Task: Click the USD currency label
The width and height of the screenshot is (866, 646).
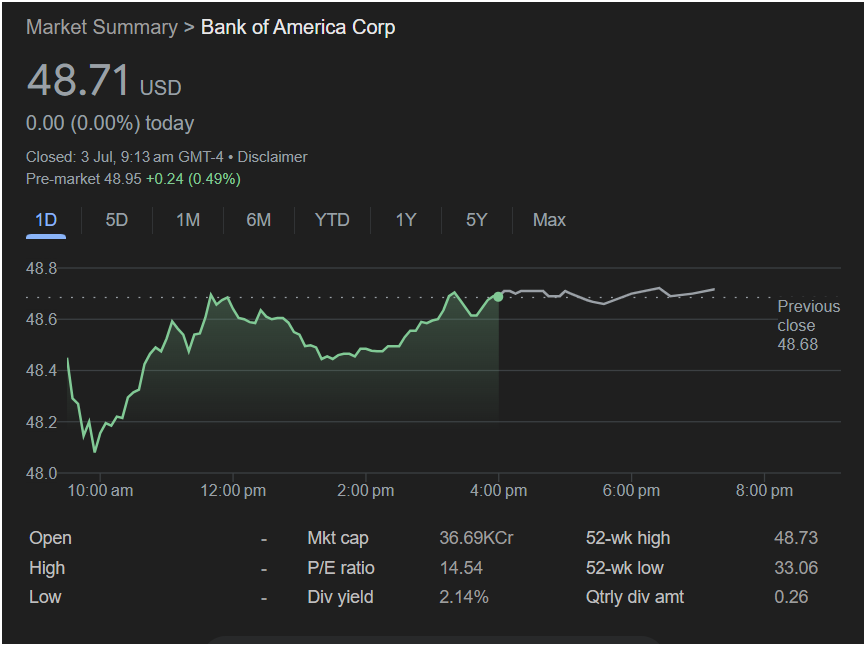Action: click(x=161, y=88)
